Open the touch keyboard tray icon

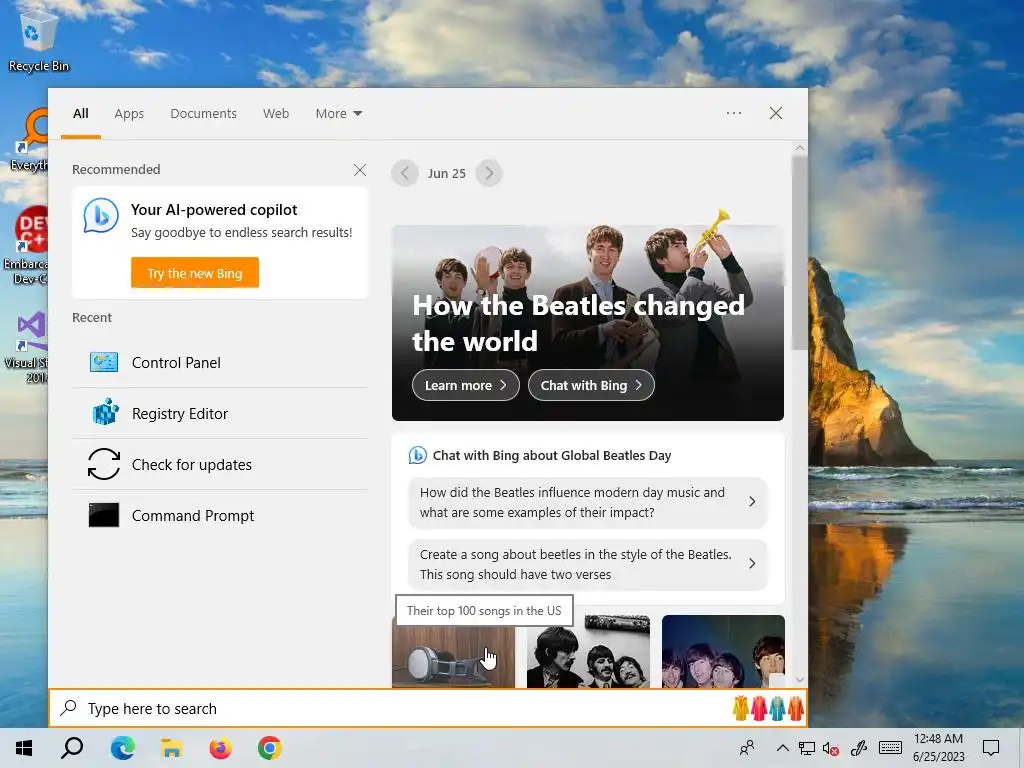point(890,748)
